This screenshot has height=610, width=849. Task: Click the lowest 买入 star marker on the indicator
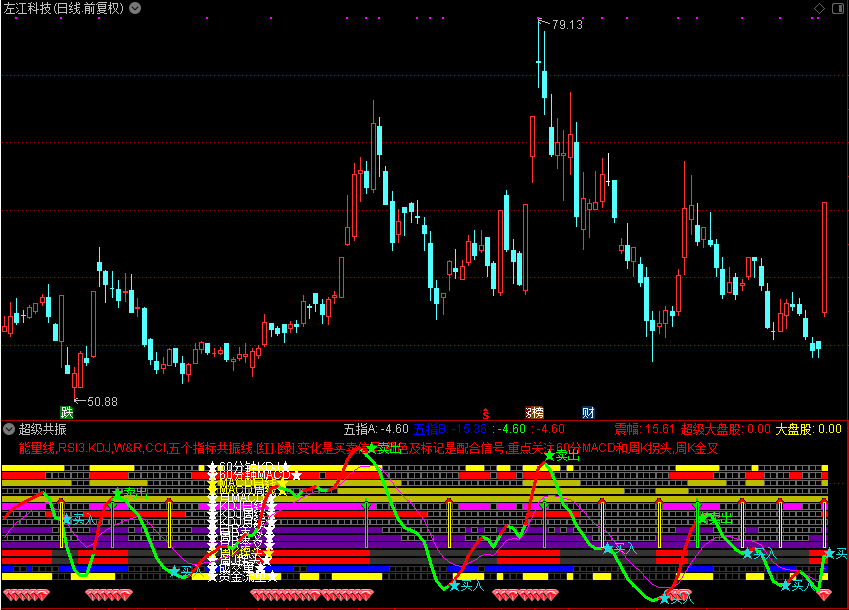[664, 599]
